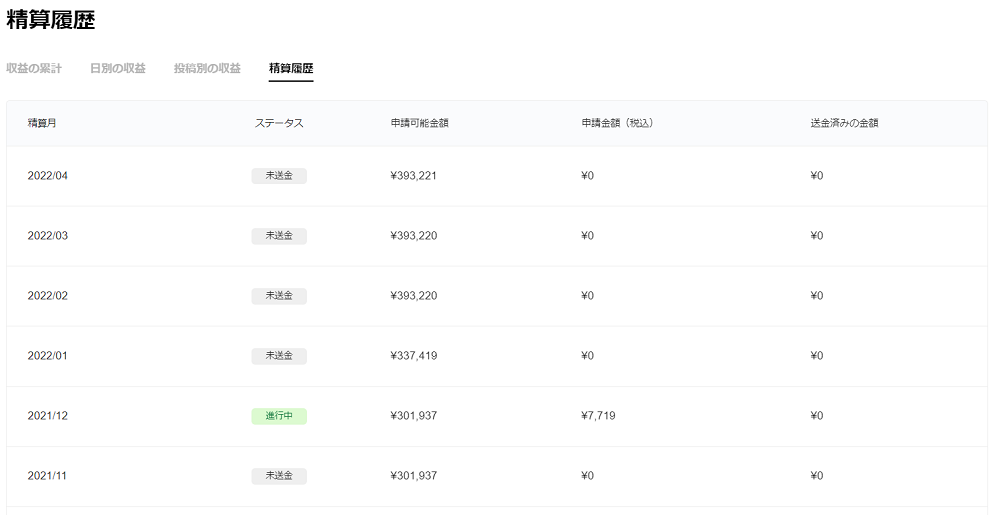Screen dimensions: 1000x515
Task: Click the ¥393,221 available amount
Action: [x=414, y=176]
